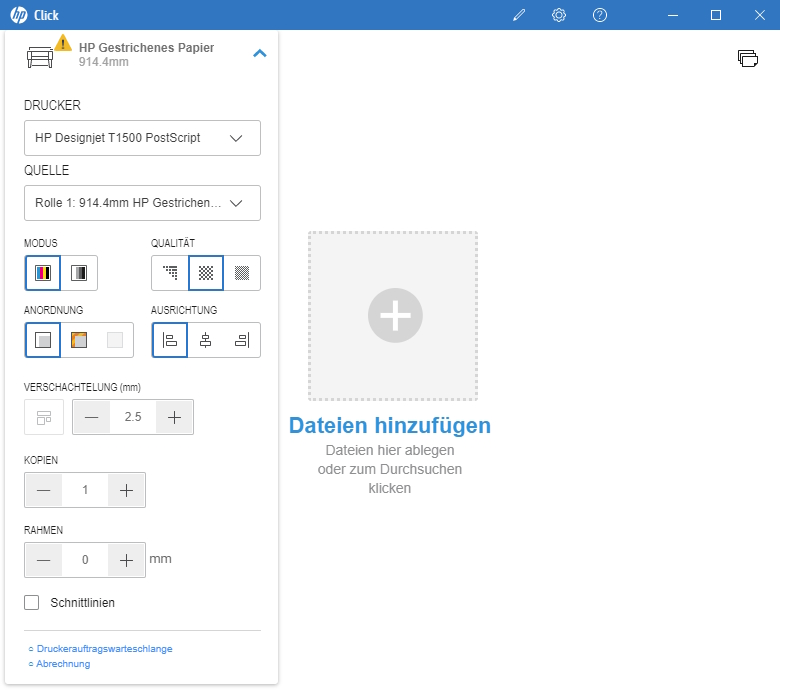800x700 pixels.
Task: Decrease Verschachtelung nesting value
Action: 91,417
